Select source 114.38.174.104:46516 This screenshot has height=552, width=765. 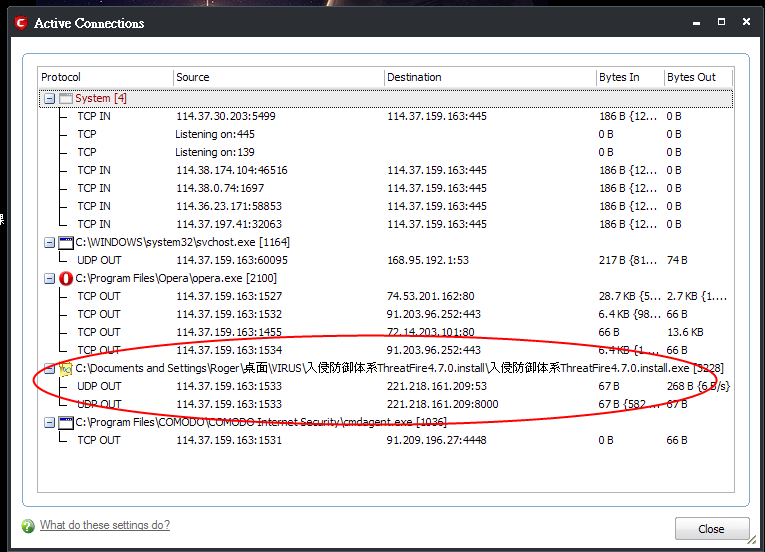click(x=232, y=170)
